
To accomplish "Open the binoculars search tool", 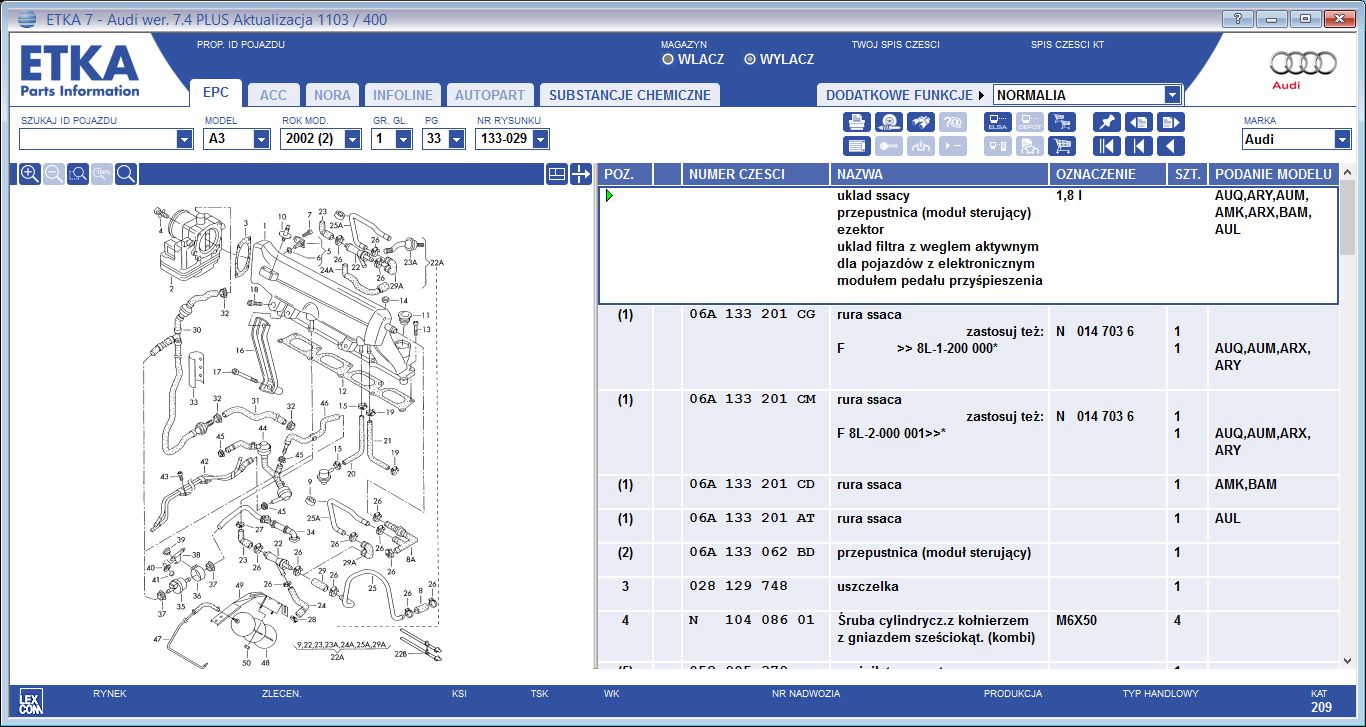I will pyautogui.click(x=921, y=122).
